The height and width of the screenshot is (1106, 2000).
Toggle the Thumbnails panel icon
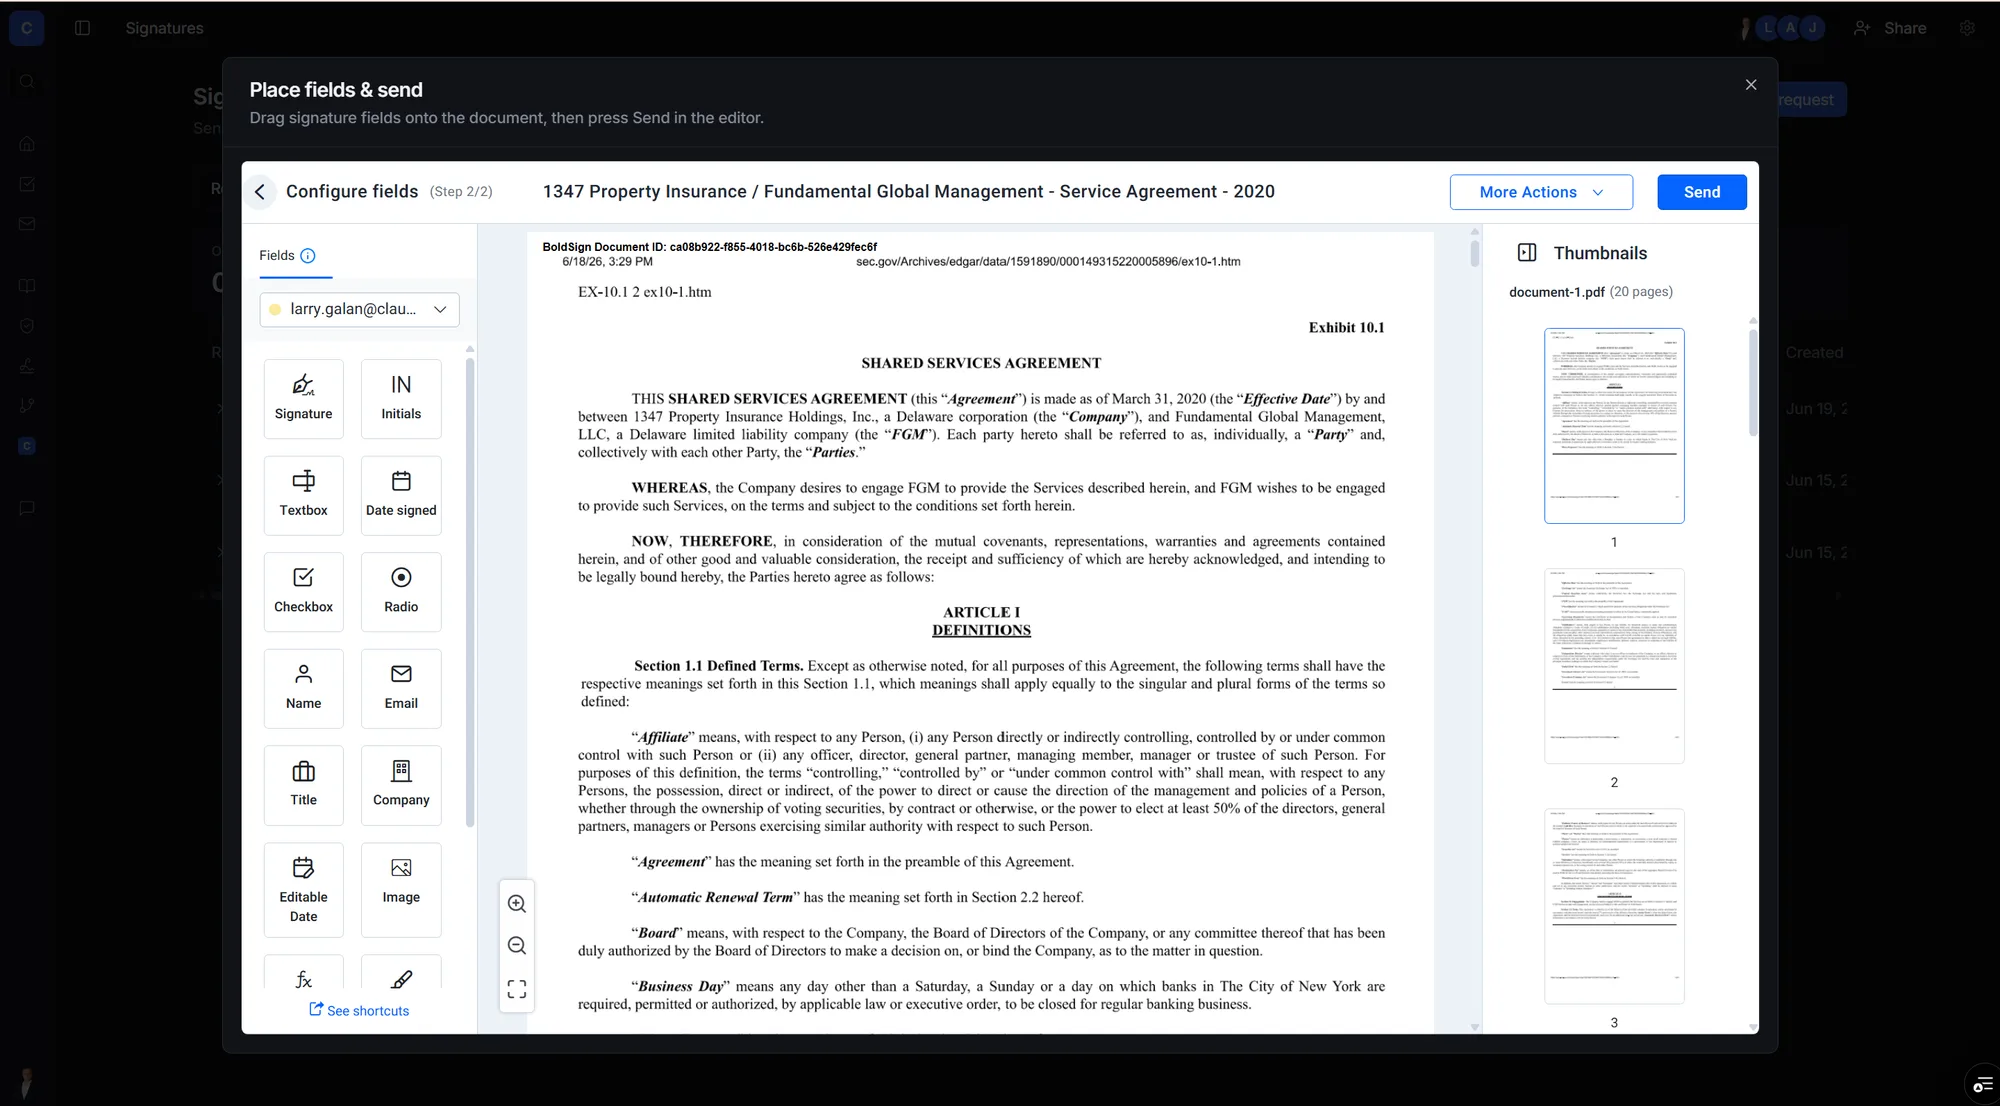(1527, 253)
